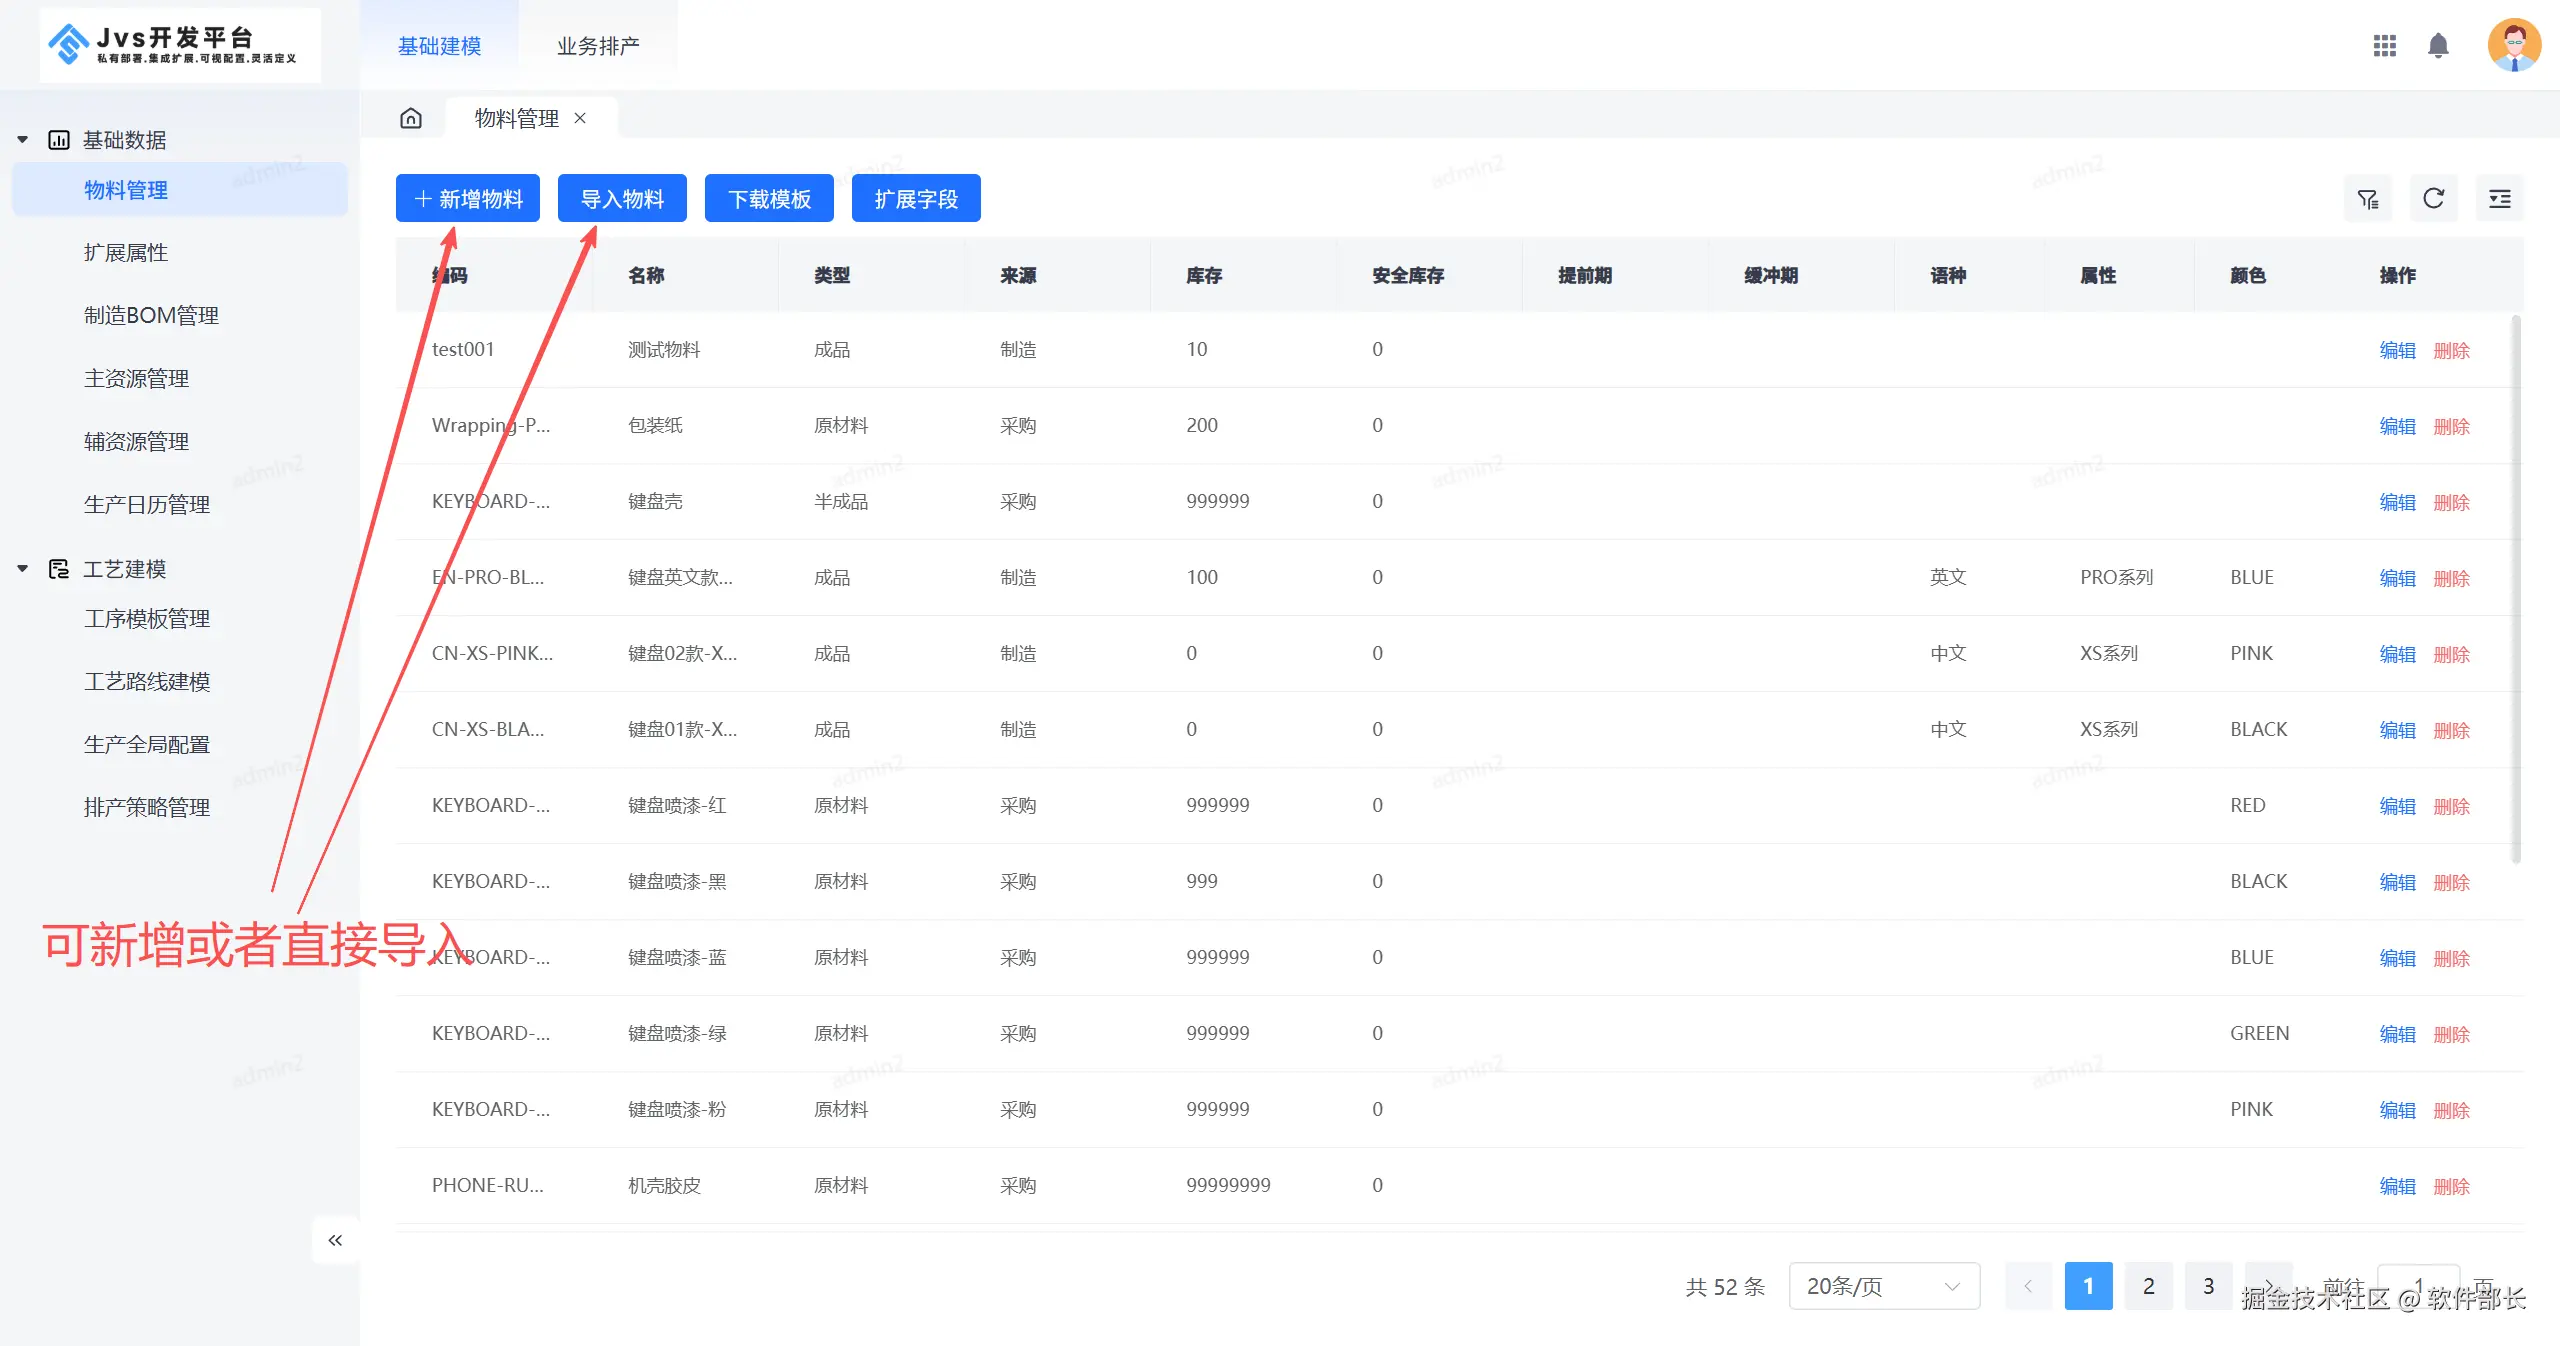Collapse the 基础数据 tree group
Viewport: 2560px width, 1346px height.
[23, 140]
